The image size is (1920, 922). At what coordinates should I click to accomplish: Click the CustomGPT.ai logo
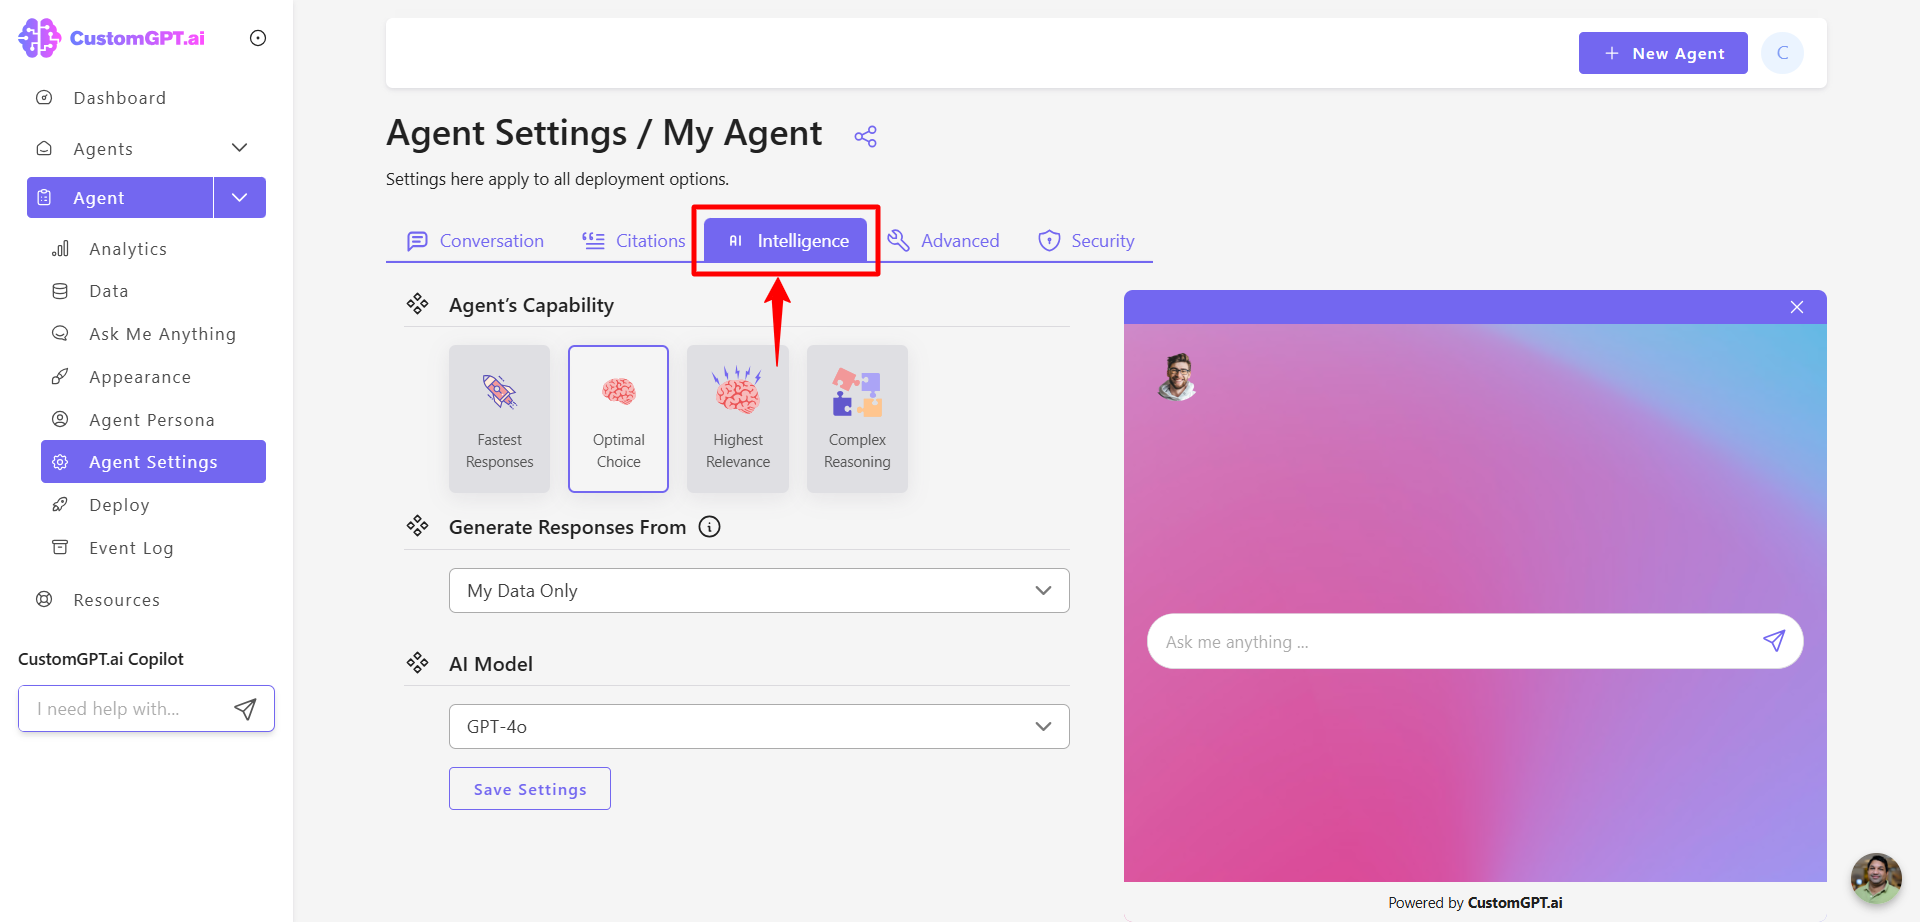pyautogui.click(x=111, y=38)
